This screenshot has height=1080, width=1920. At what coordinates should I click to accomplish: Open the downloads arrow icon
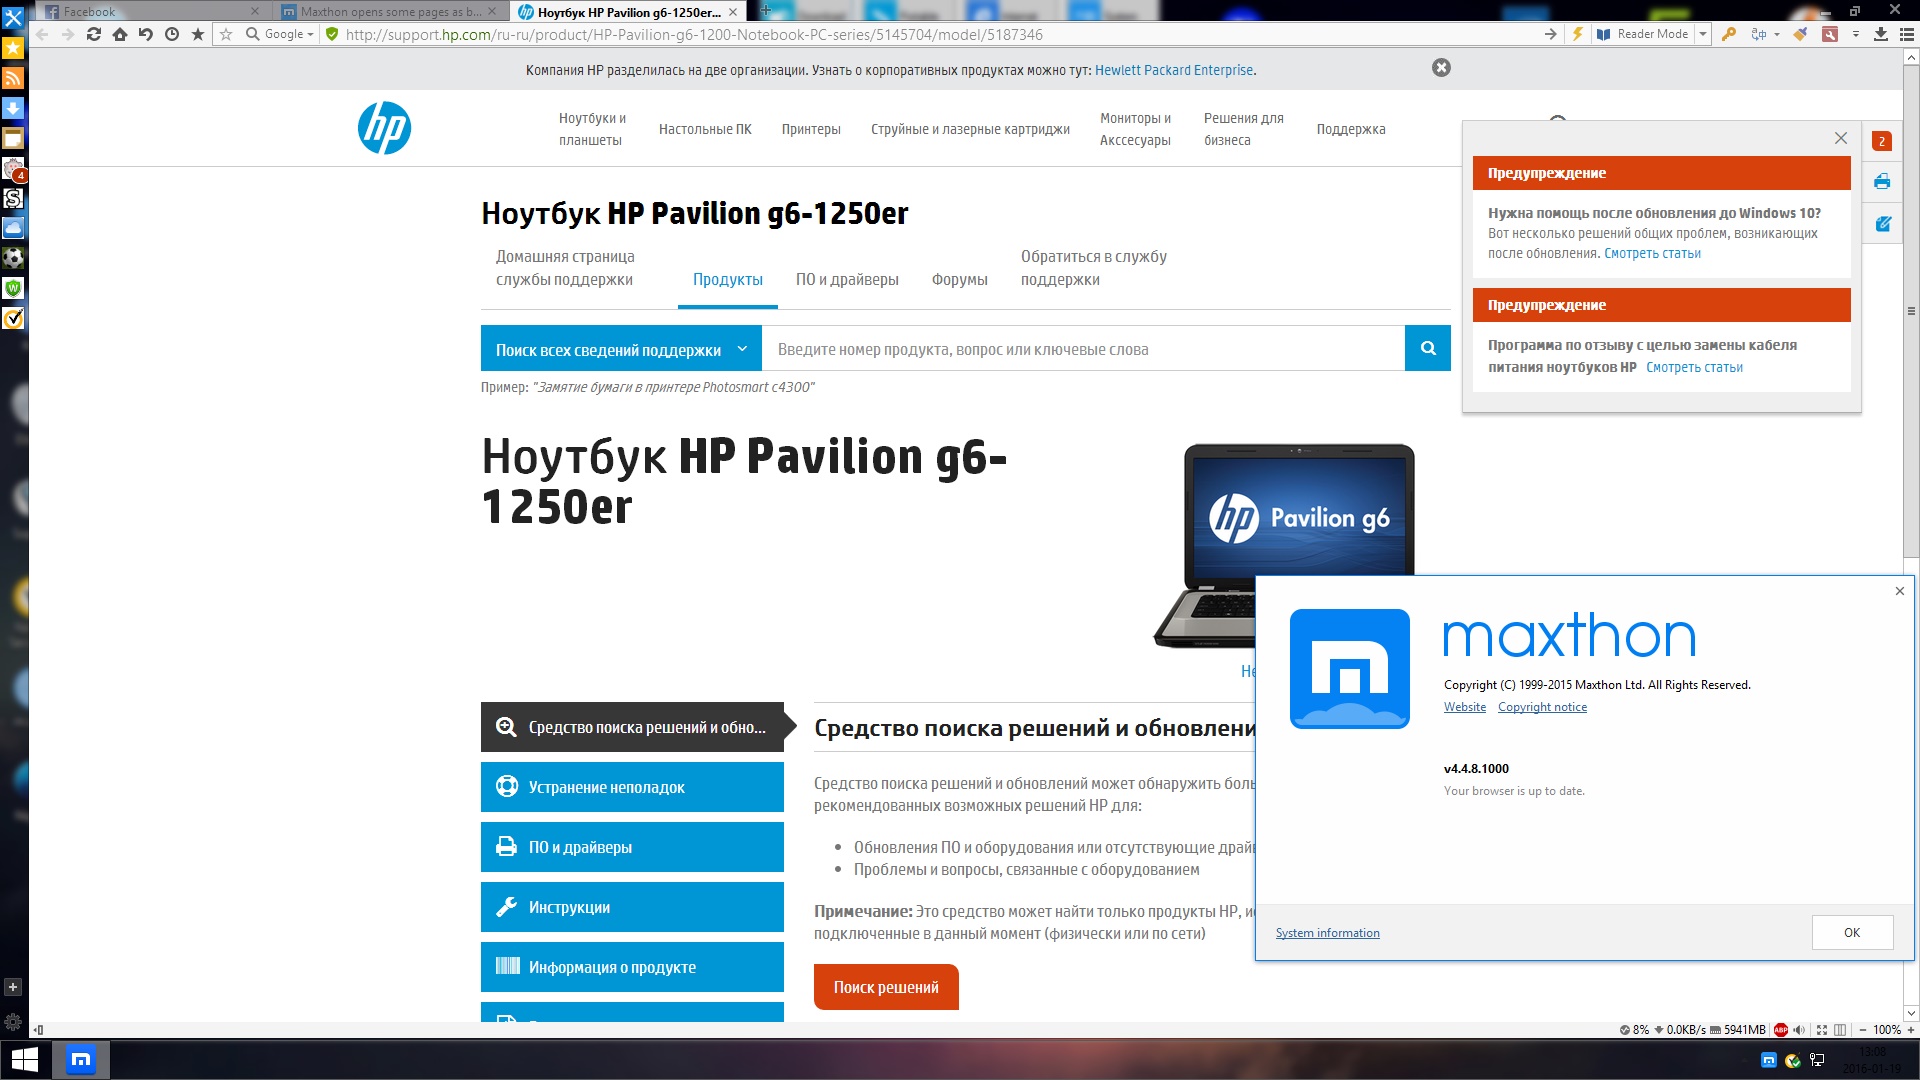pos(1881,34)
